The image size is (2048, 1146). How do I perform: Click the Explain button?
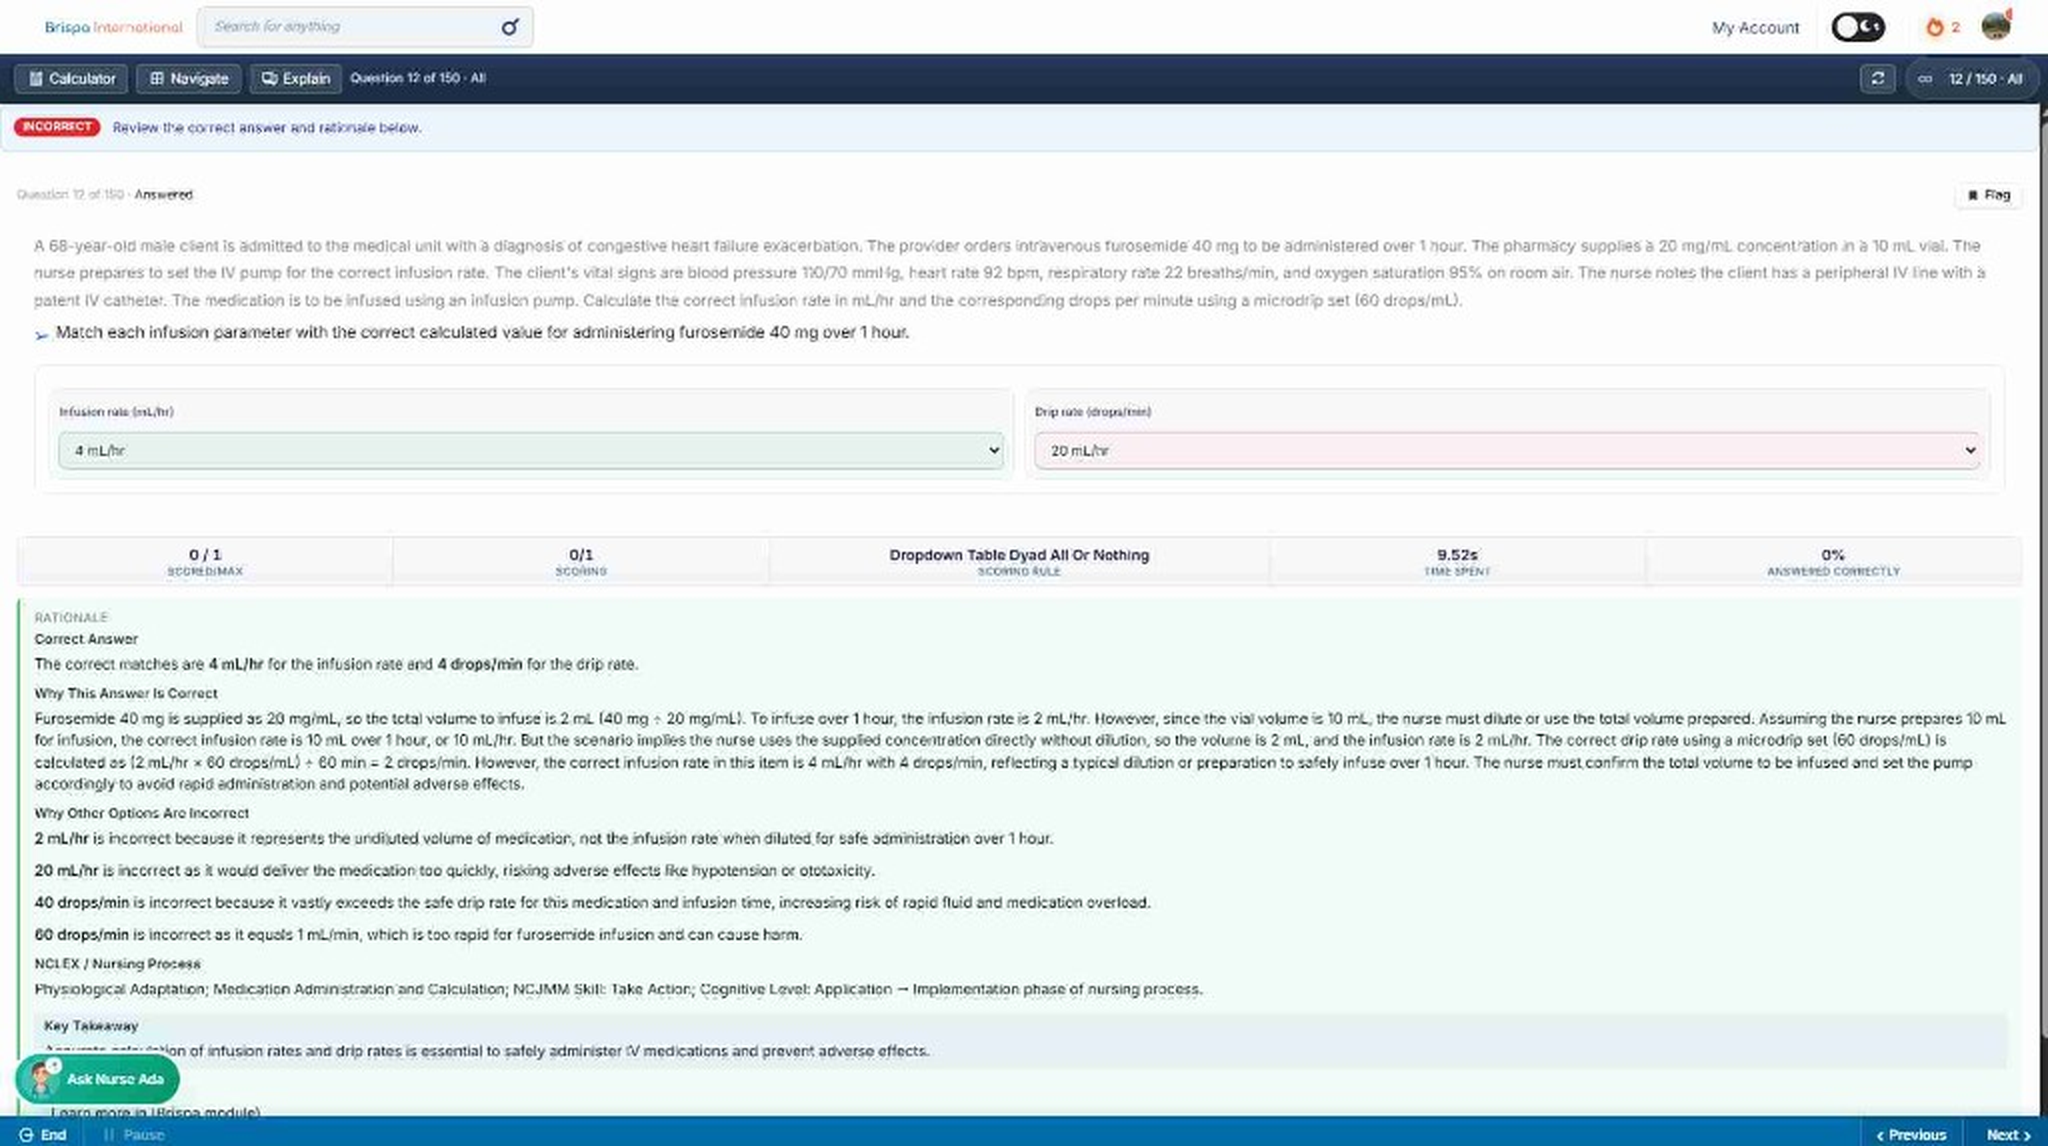point(296,78)
